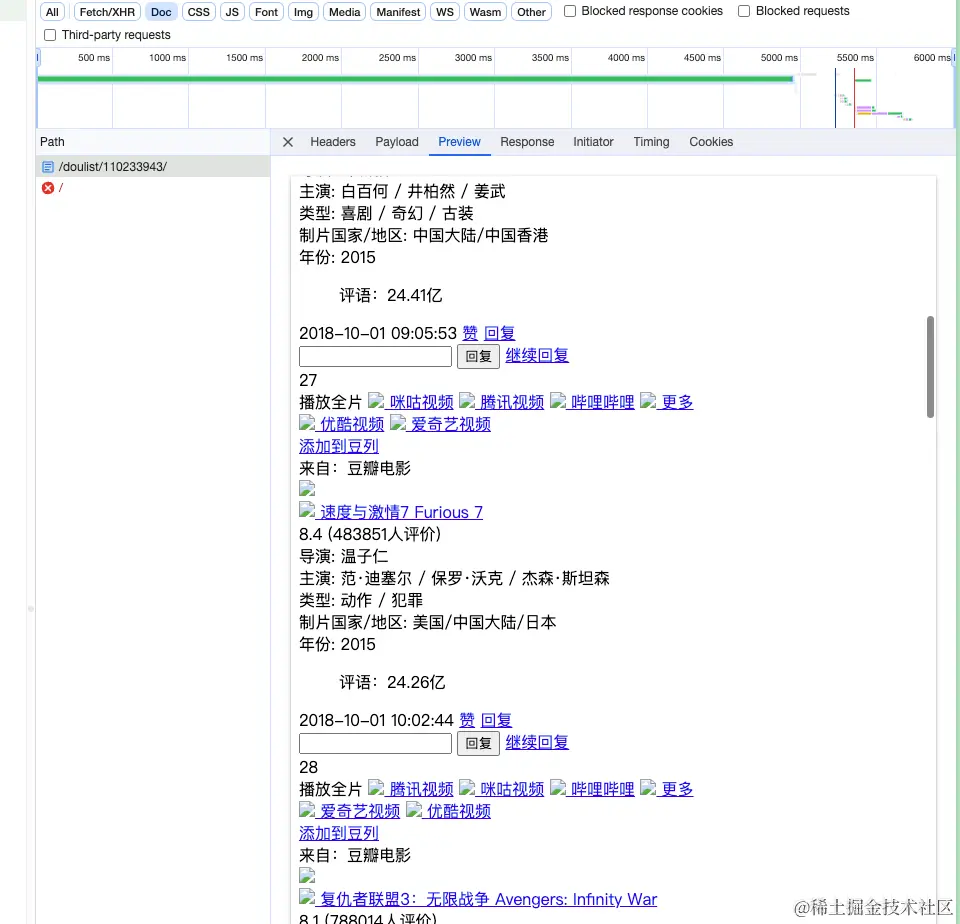Click 继续回复 link above number 28

point(537,742)
